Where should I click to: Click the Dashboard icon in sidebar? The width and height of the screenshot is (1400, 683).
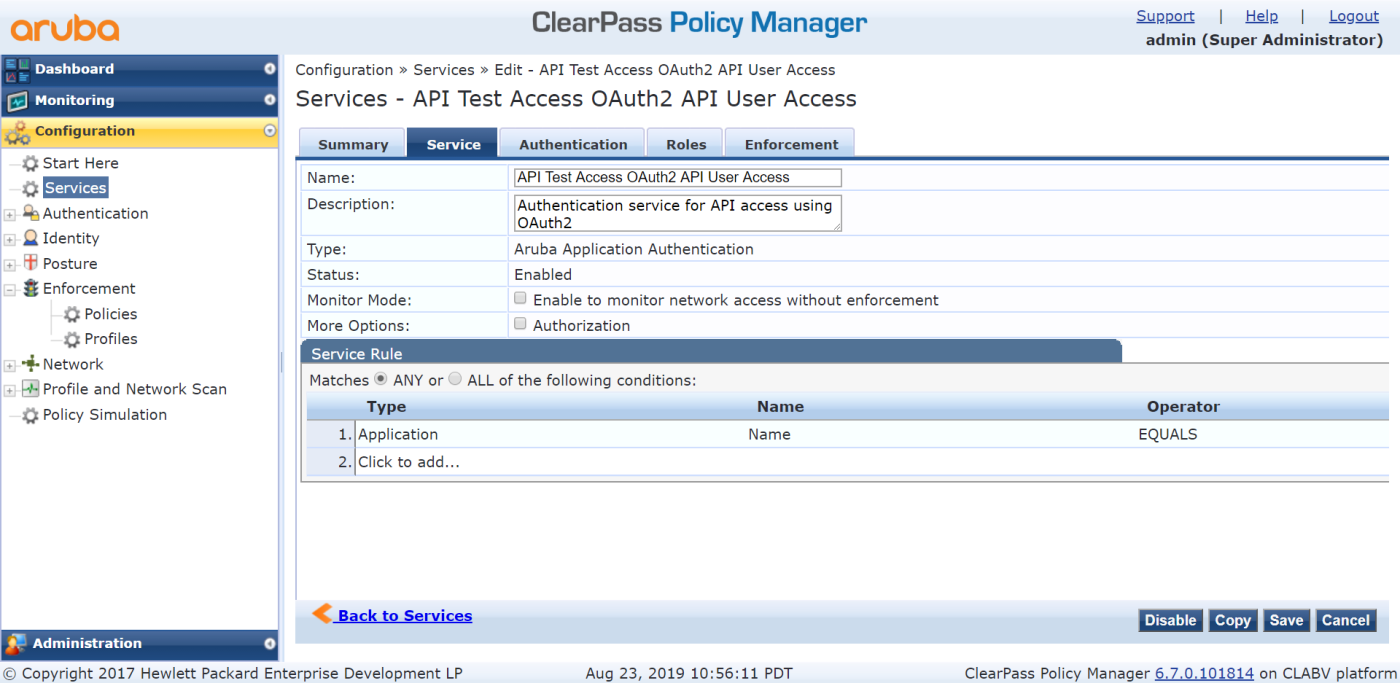click(17, 69)
